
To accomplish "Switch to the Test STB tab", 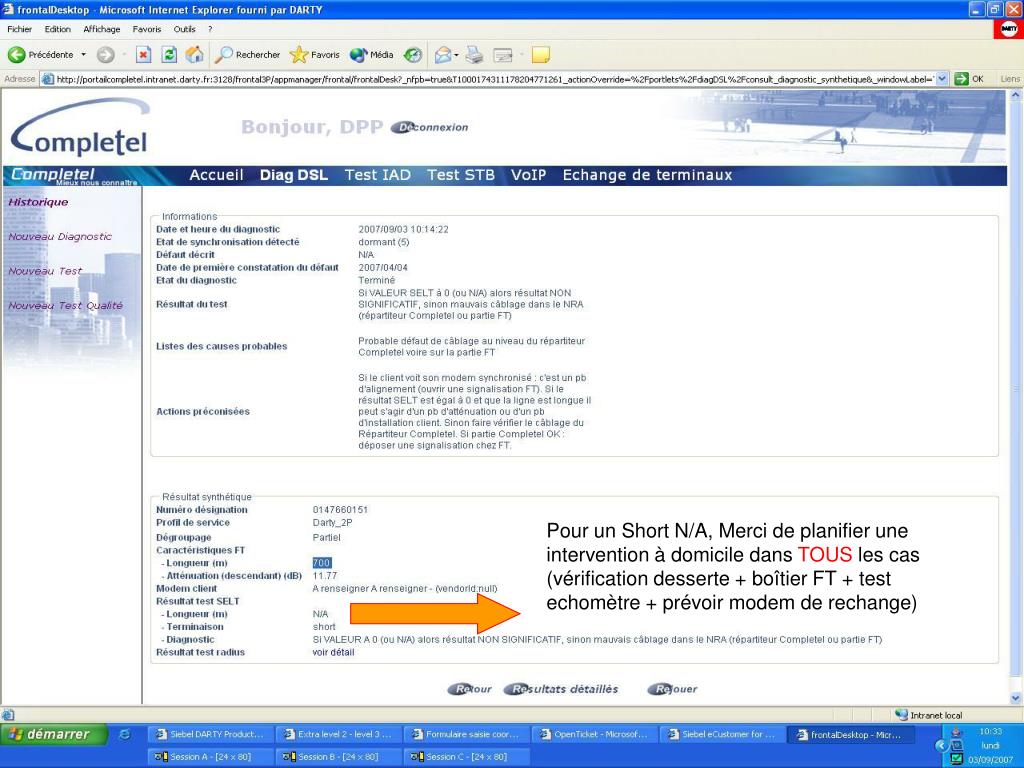I will click(x=461, y=175).
